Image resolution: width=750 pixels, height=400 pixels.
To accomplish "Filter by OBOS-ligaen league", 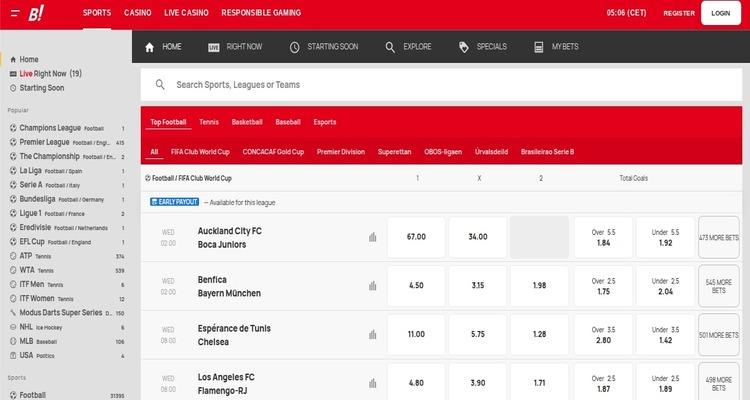I will click(443, 152).
